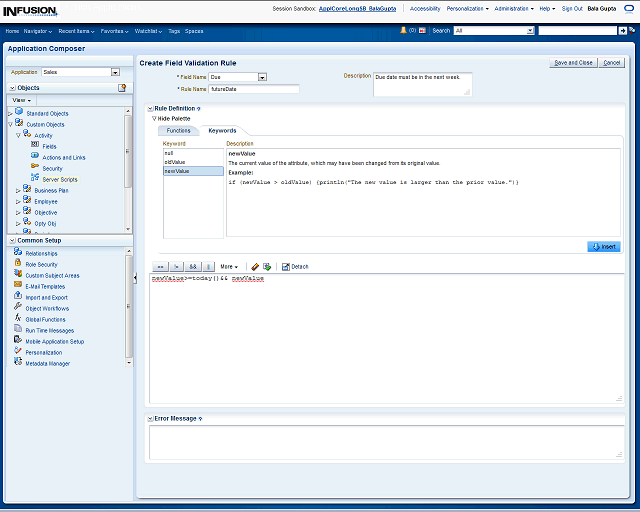Switch to the Functions tab

tap(178, 130)
